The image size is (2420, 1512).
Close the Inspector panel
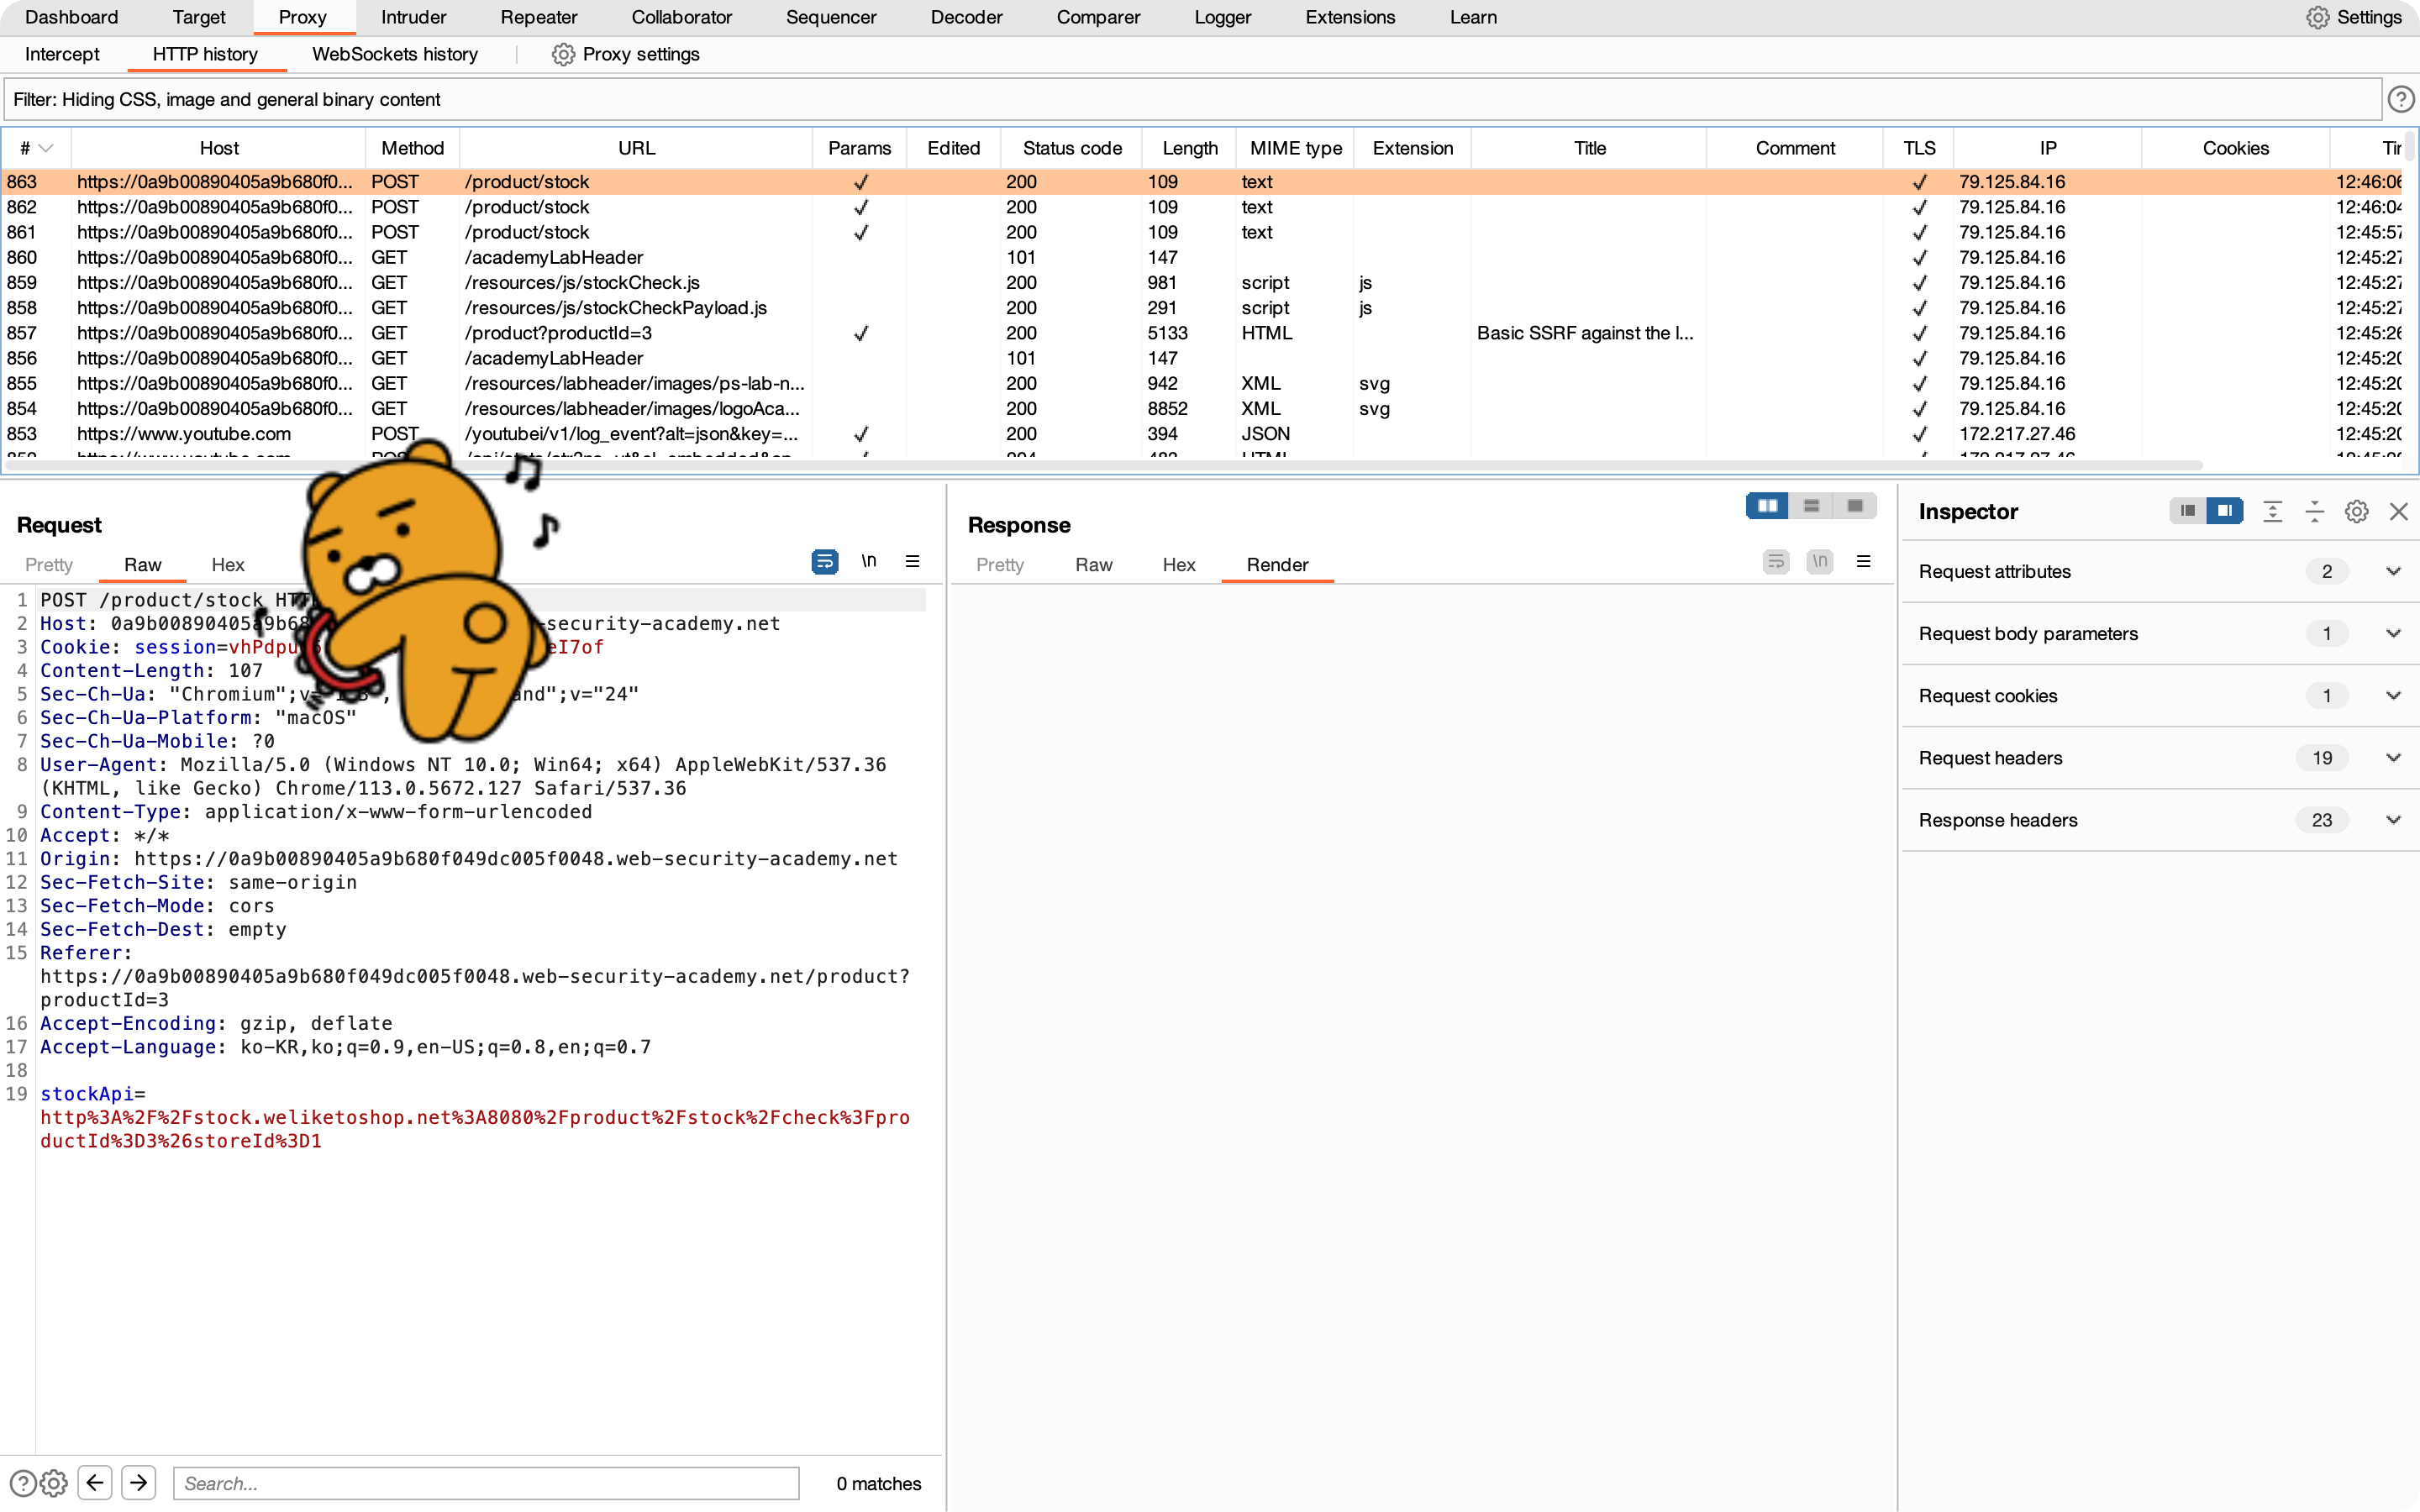click(2398, 511)
